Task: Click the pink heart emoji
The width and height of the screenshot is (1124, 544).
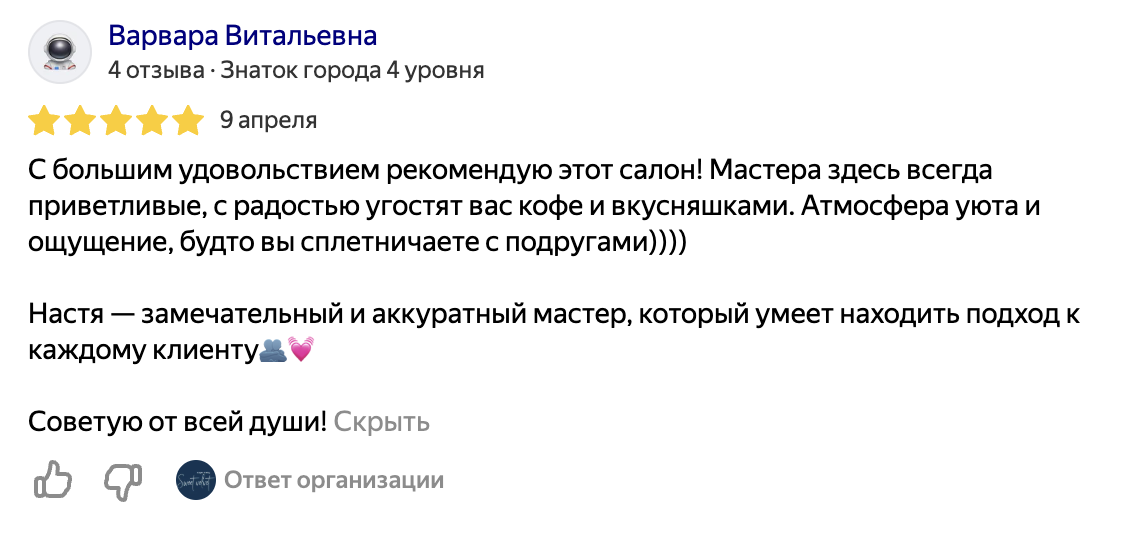Action: pos(300,349)
